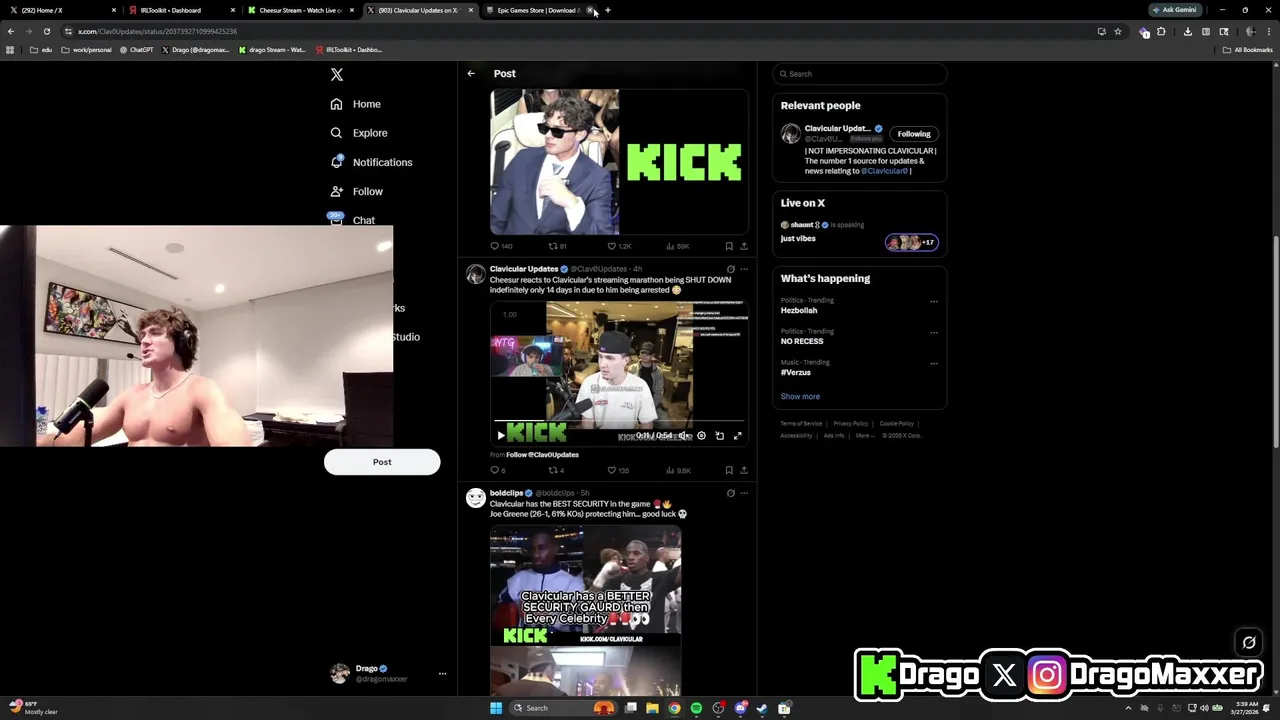Open Grok icon on boldclips post
This screenshot has width=1280, height=720.
(x=730, y=493)
